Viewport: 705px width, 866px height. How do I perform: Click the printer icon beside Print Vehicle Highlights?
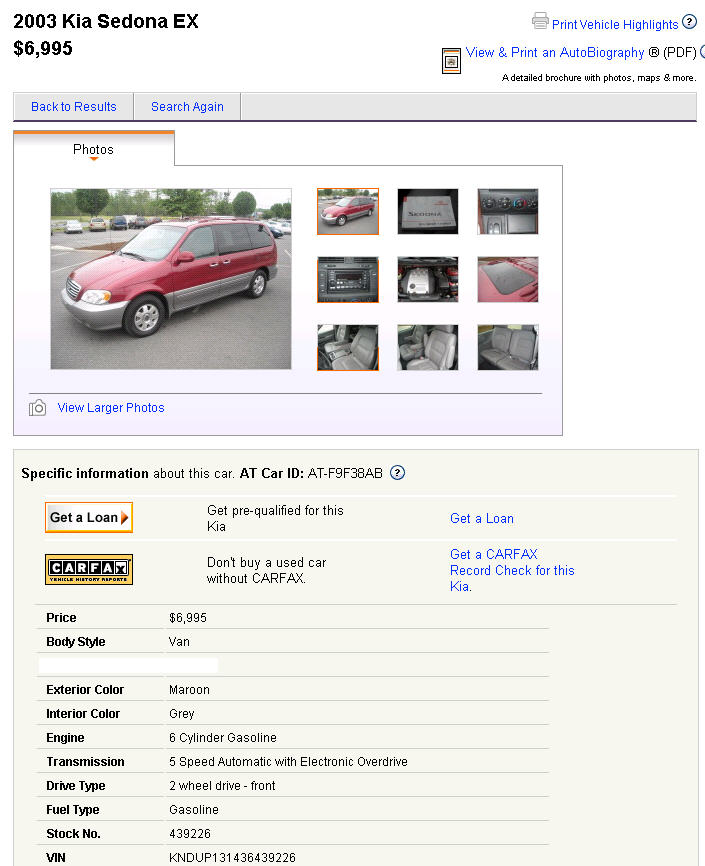click(540, 21)
